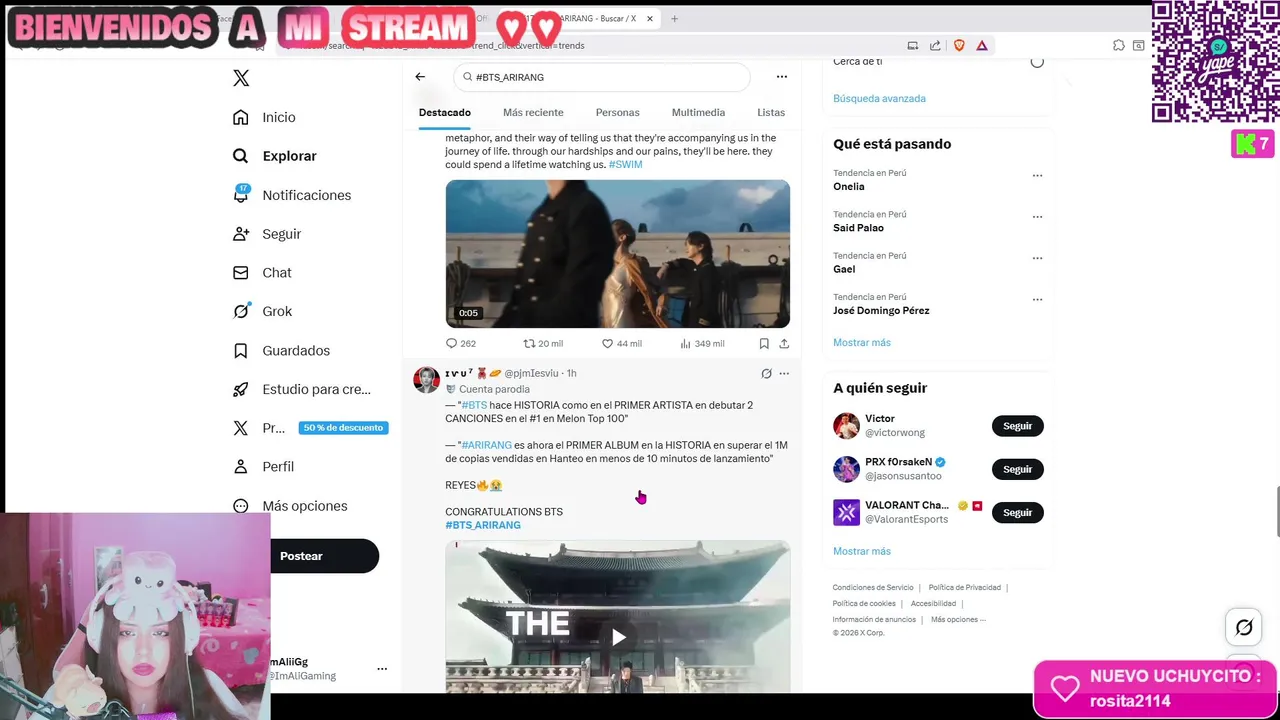Screen dimensions: 1280x720
Task: Open Inicio home icon
Action: coord(240,117)
